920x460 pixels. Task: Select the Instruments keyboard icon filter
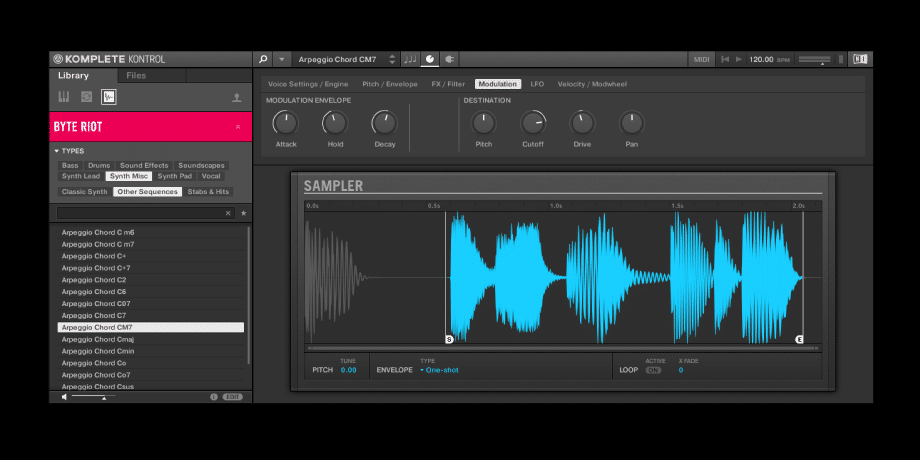coord(64,97)
